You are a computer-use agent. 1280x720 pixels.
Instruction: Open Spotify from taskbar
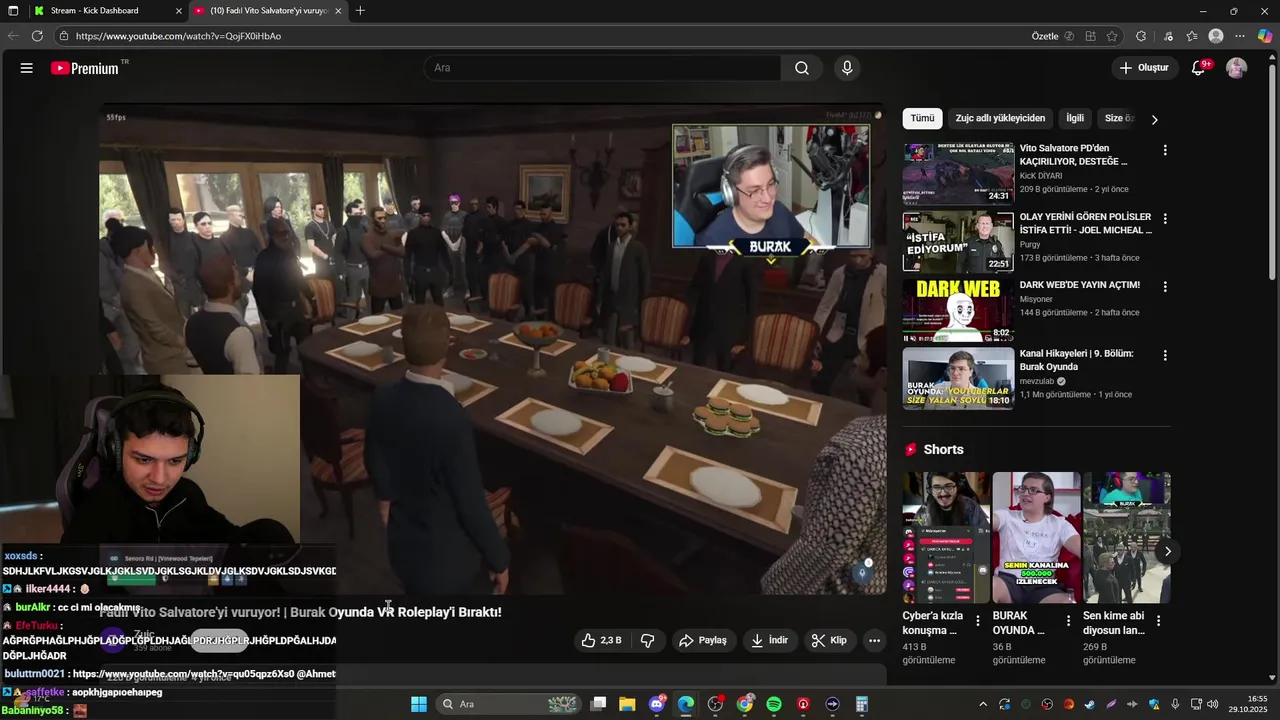click(774, 704)
